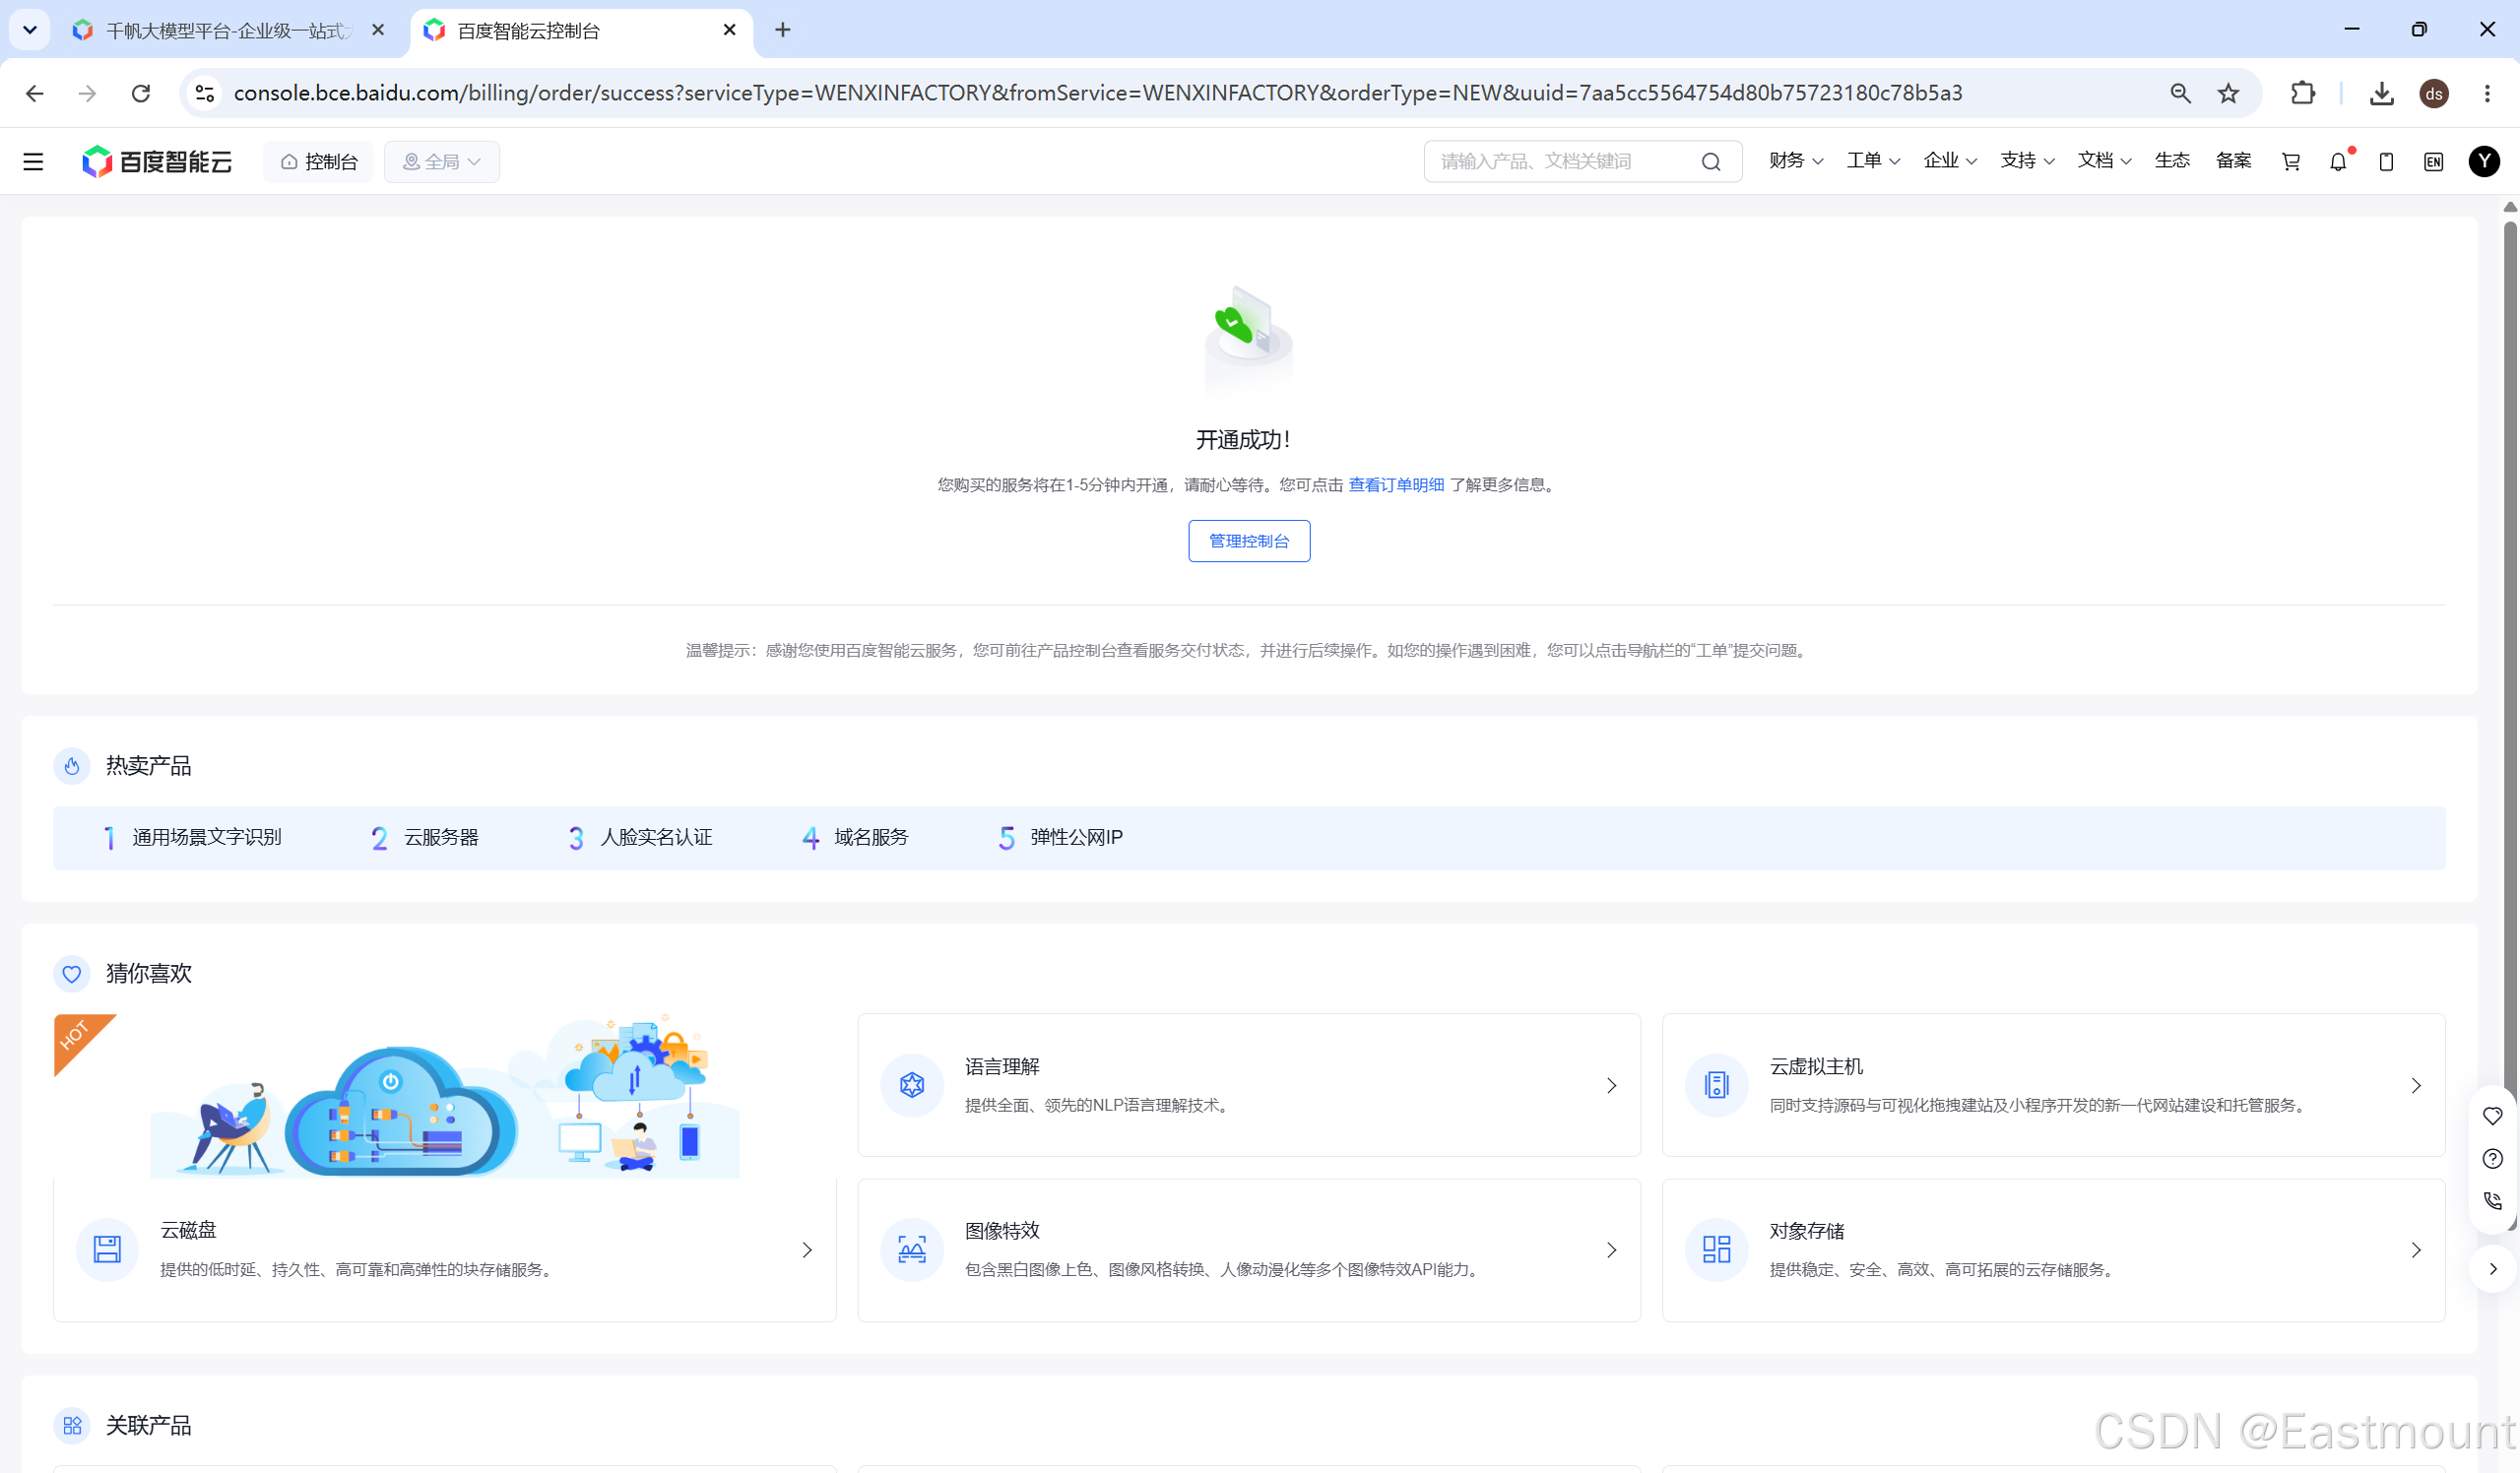Click the floating heart feedback icon
The width and height of the screenshot is (2520, 1473).
2493,1116
